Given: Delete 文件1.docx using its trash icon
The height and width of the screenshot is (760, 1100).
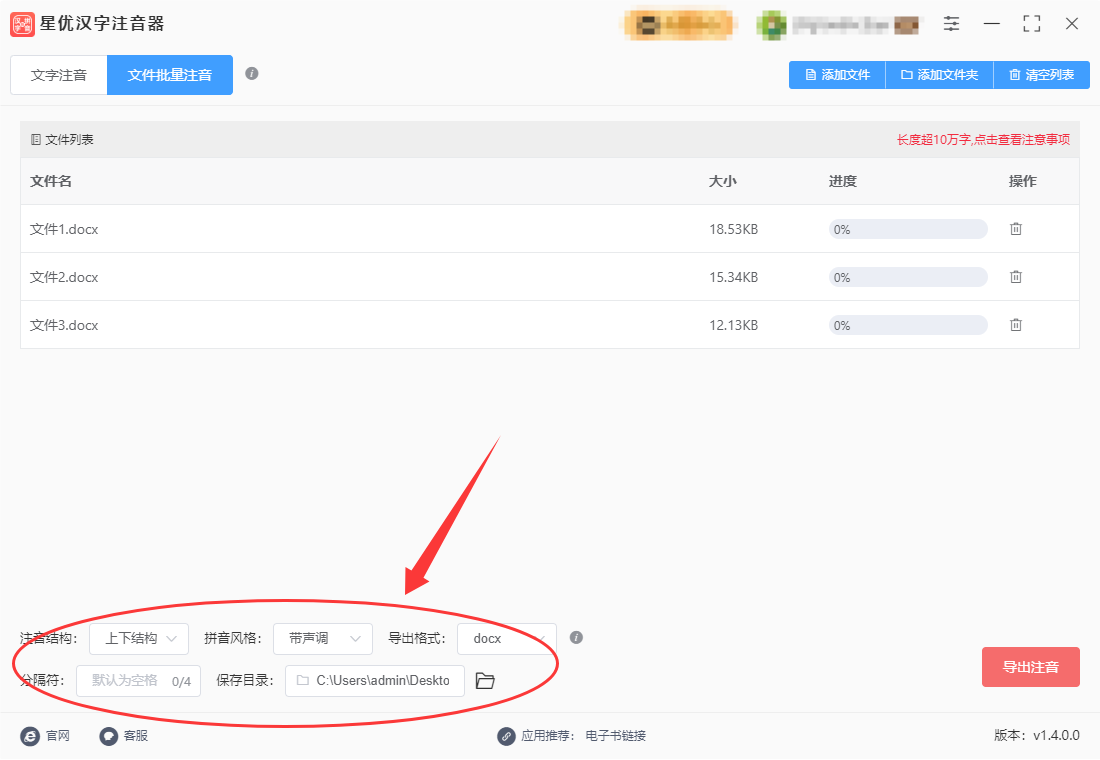Looking at the screenshot, I should [x=1016, y=229].
